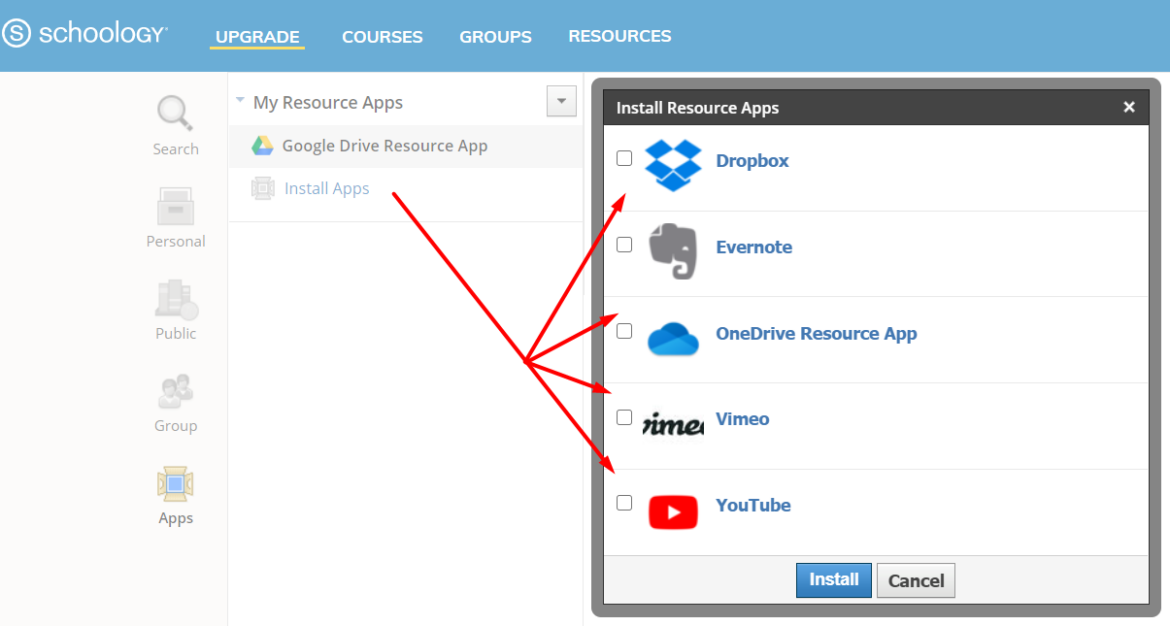This screenshot has height=626, width=1170.
Task: Click the Install button
Action: point(833,580)
